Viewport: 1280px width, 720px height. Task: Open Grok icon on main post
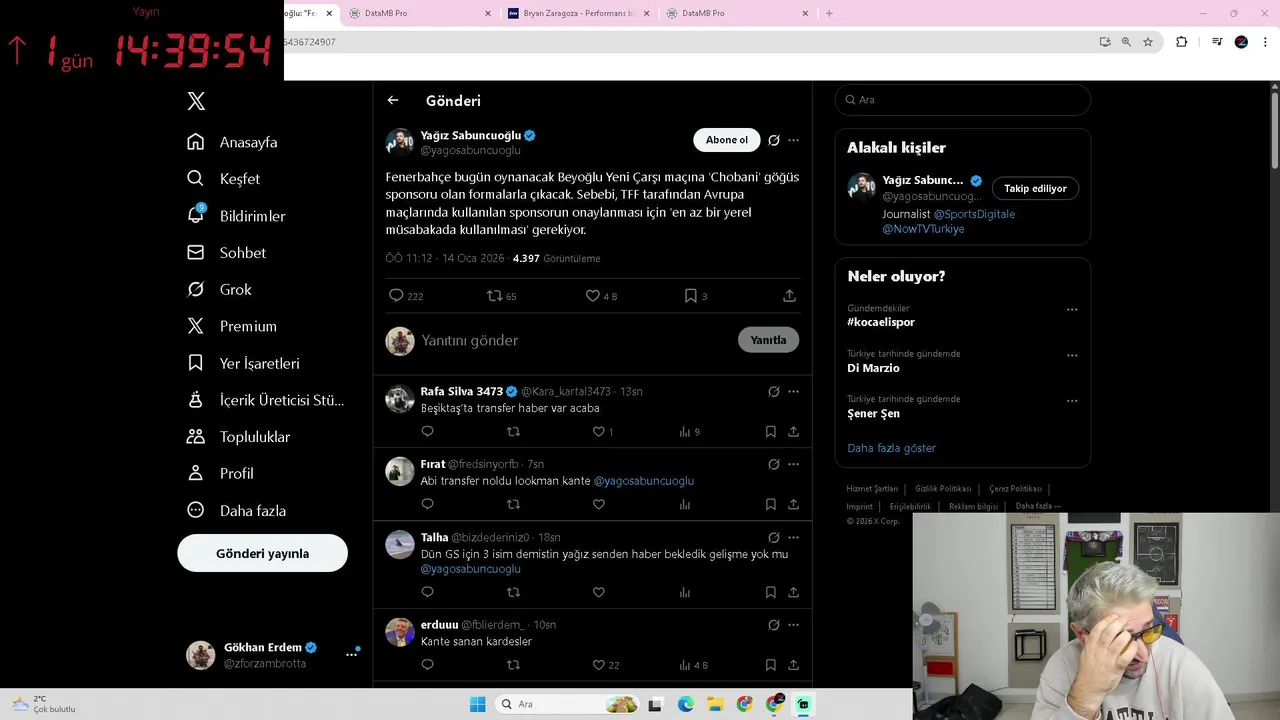(774, 140)
